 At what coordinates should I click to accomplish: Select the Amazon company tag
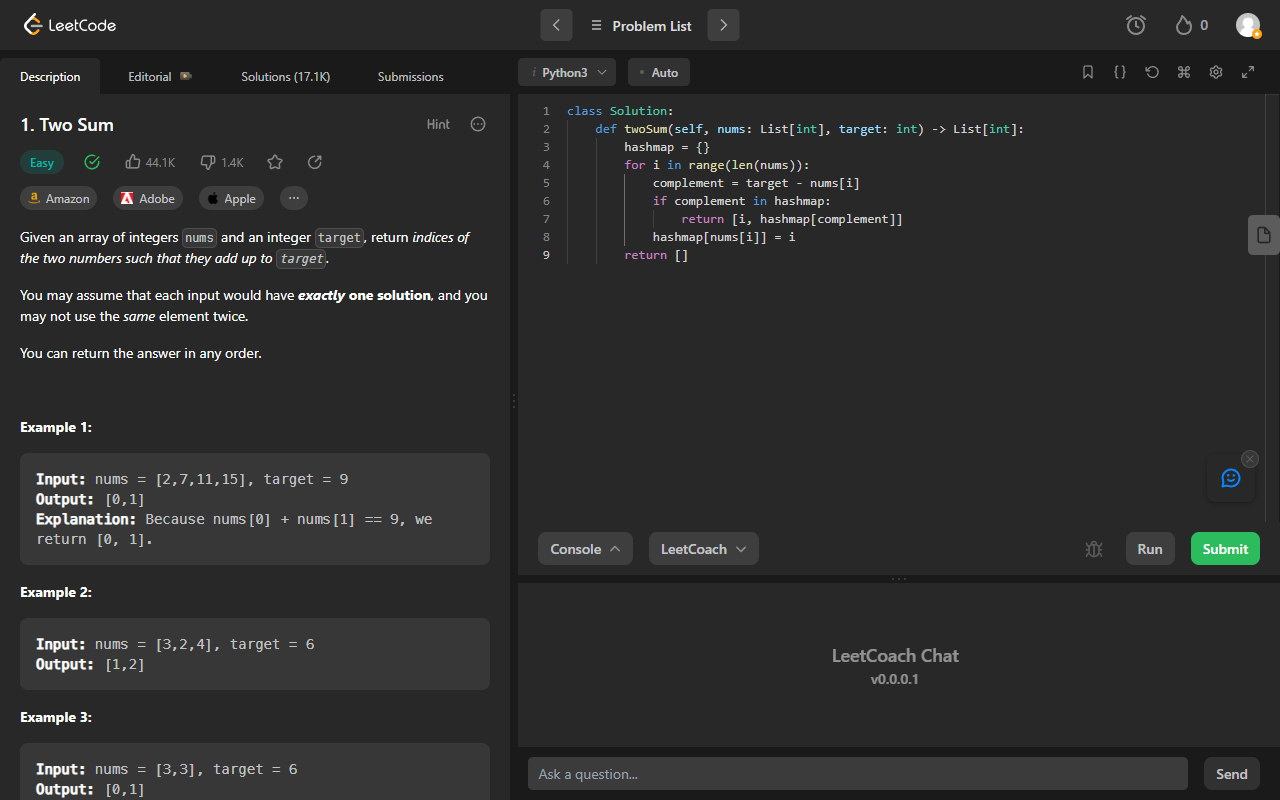(x=58, y=198)
